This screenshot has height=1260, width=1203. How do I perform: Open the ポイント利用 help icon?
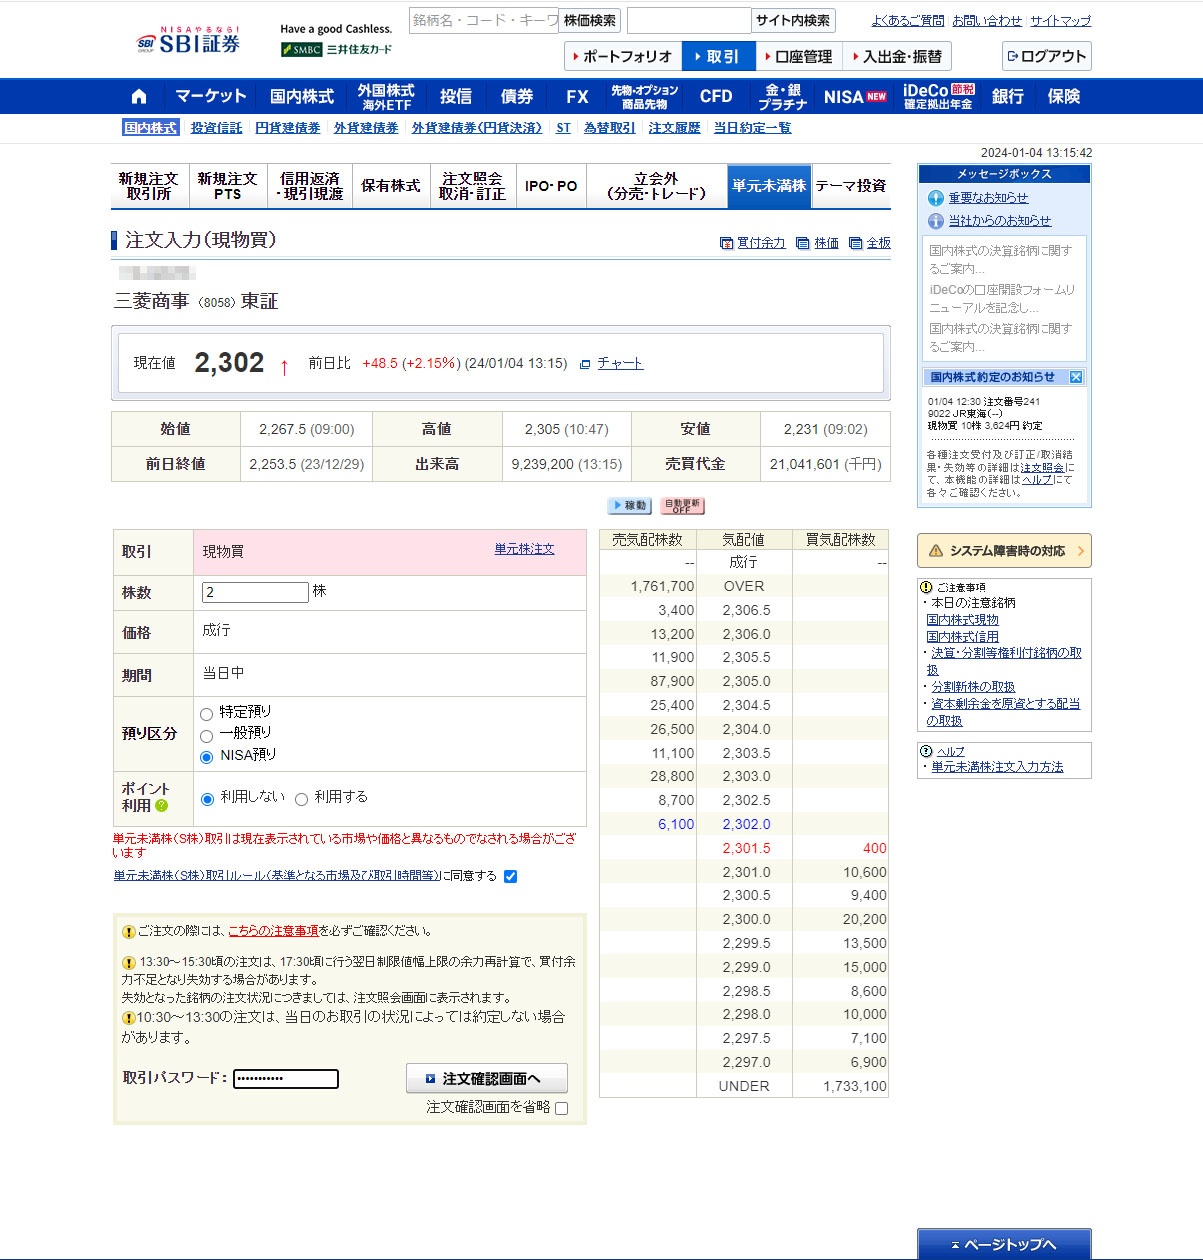[x=162, y=806]
